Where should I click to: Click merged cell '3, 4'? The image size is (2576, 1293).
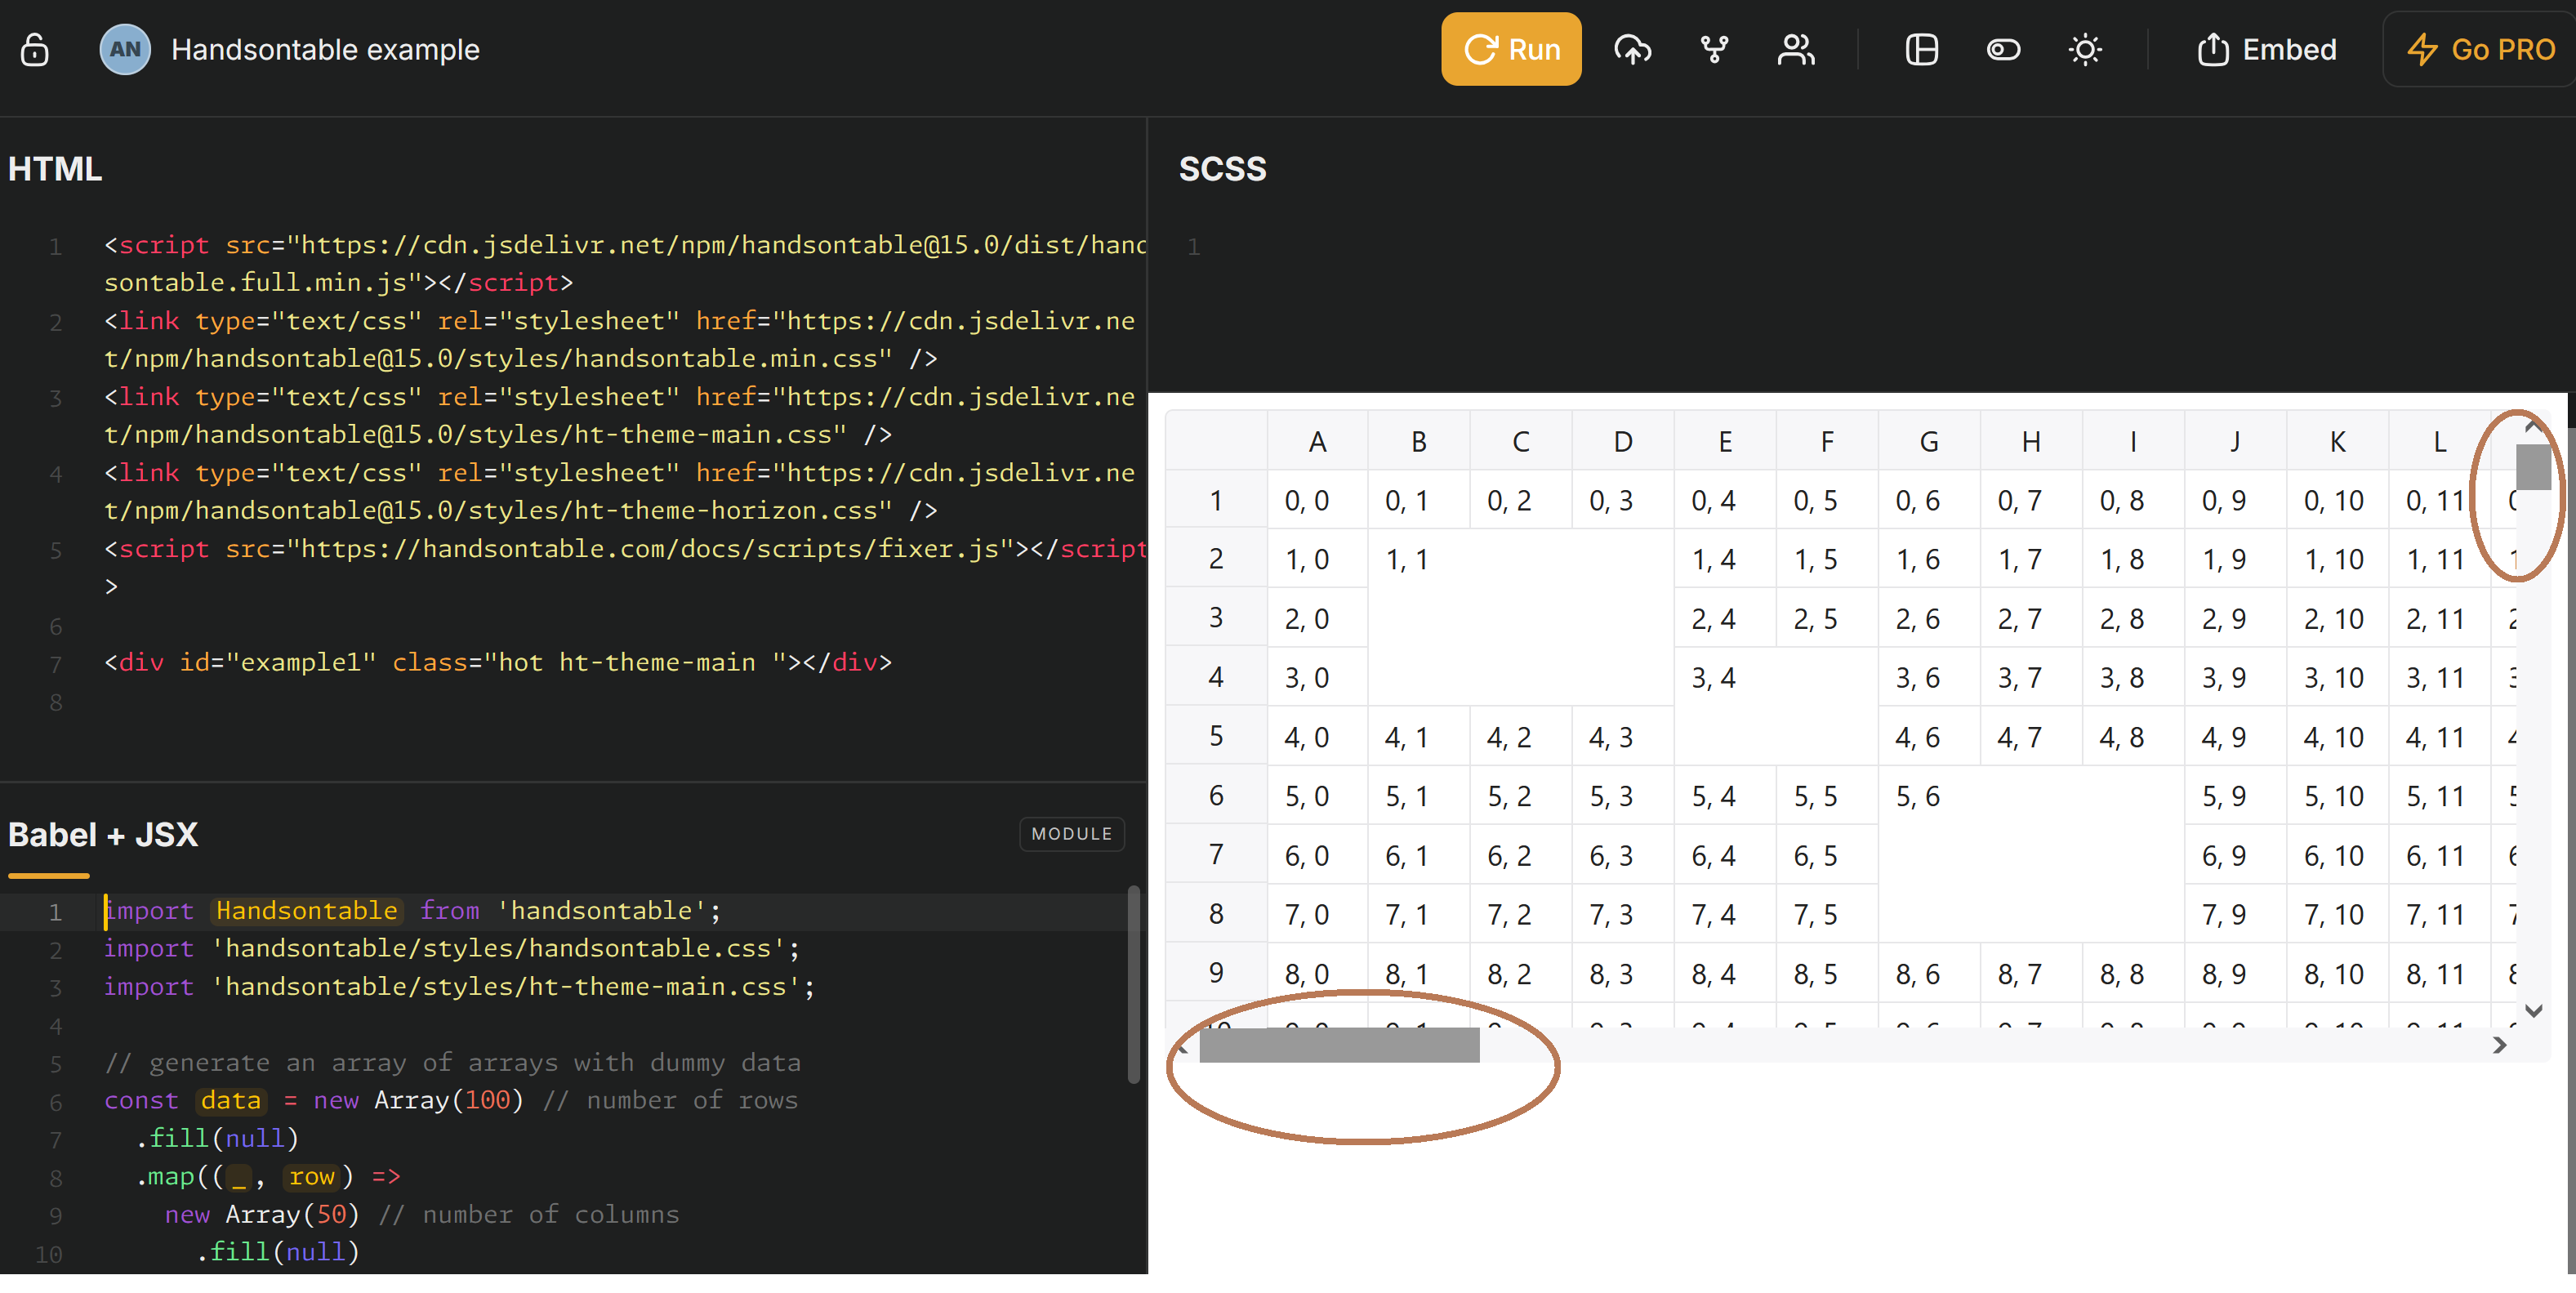(x=1776, y=707)
